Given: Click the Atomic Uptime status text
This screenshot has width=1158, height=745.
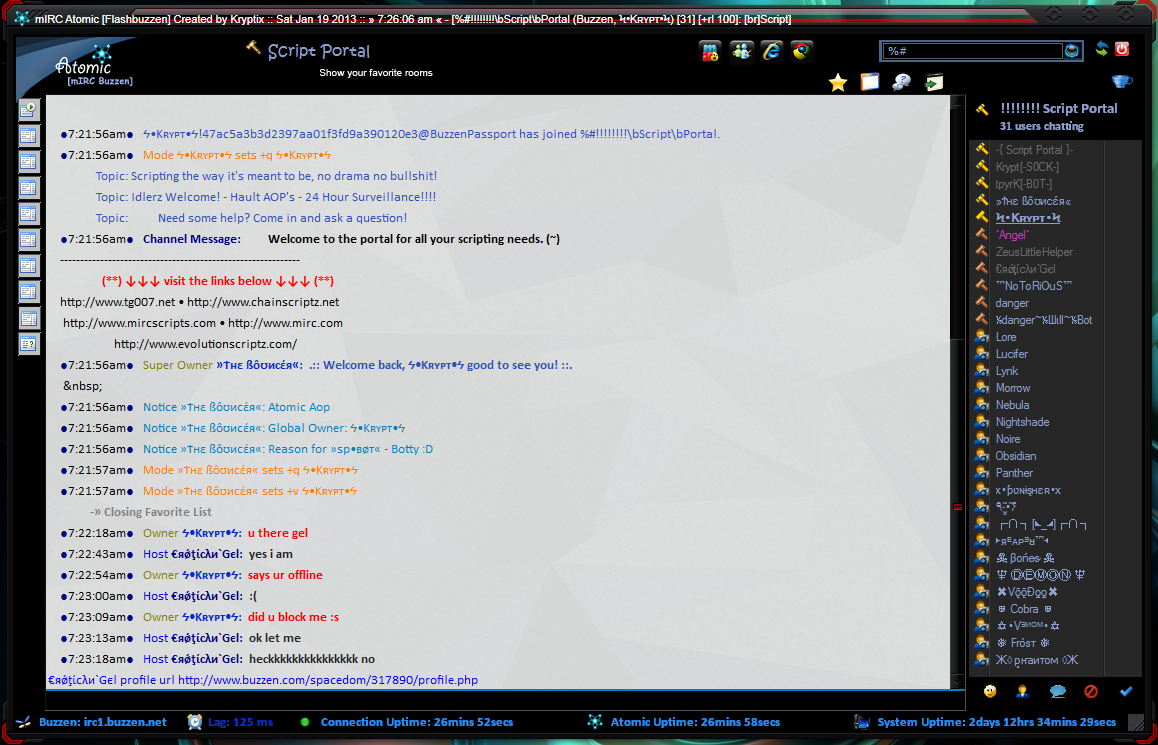Looking at the screenshot, I should pyautogui.click(x=695, y=722).
